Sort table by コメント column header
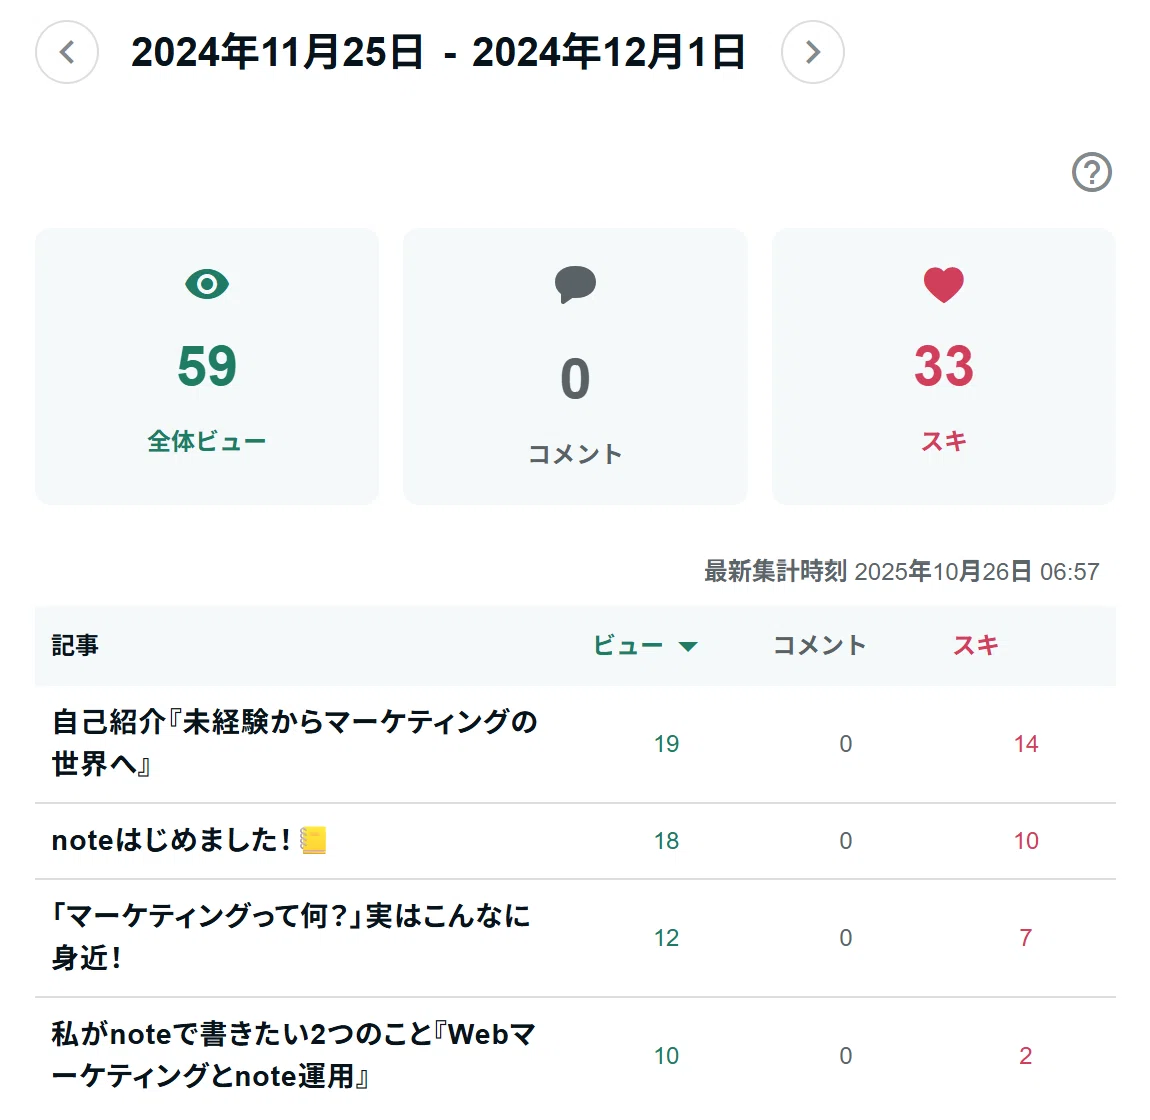Screen dimensions: 1150x1120 [820, 645]
